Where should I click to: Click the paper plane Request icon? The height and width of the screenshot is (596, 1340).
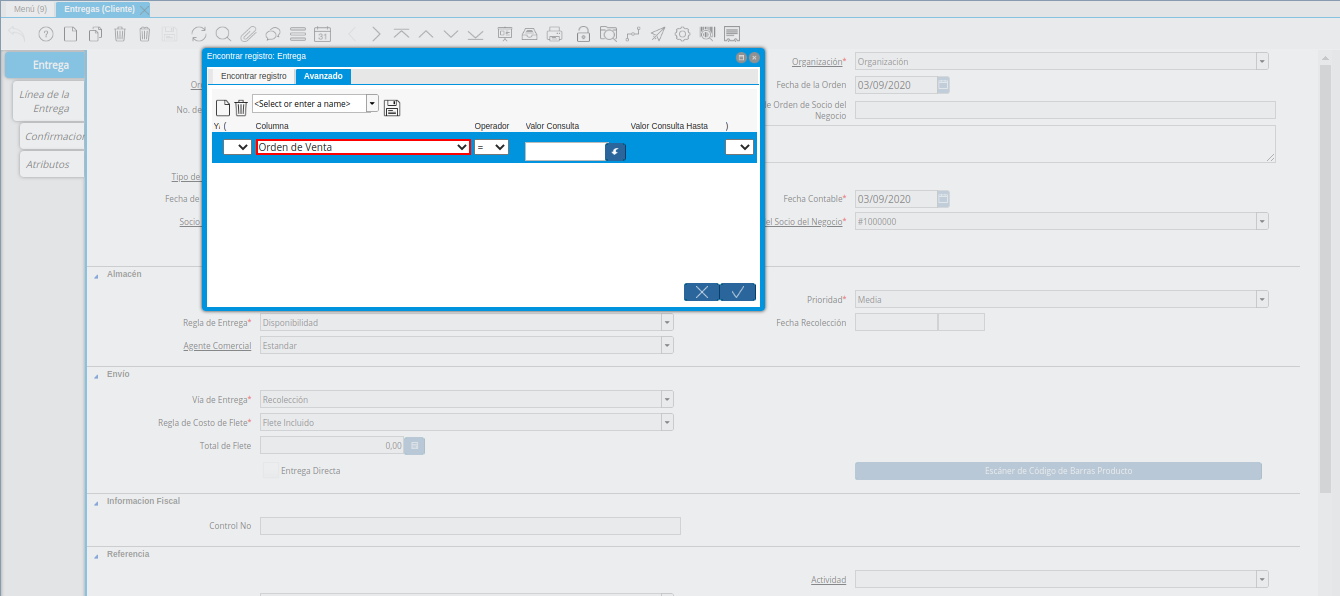(x=657, y=34)
